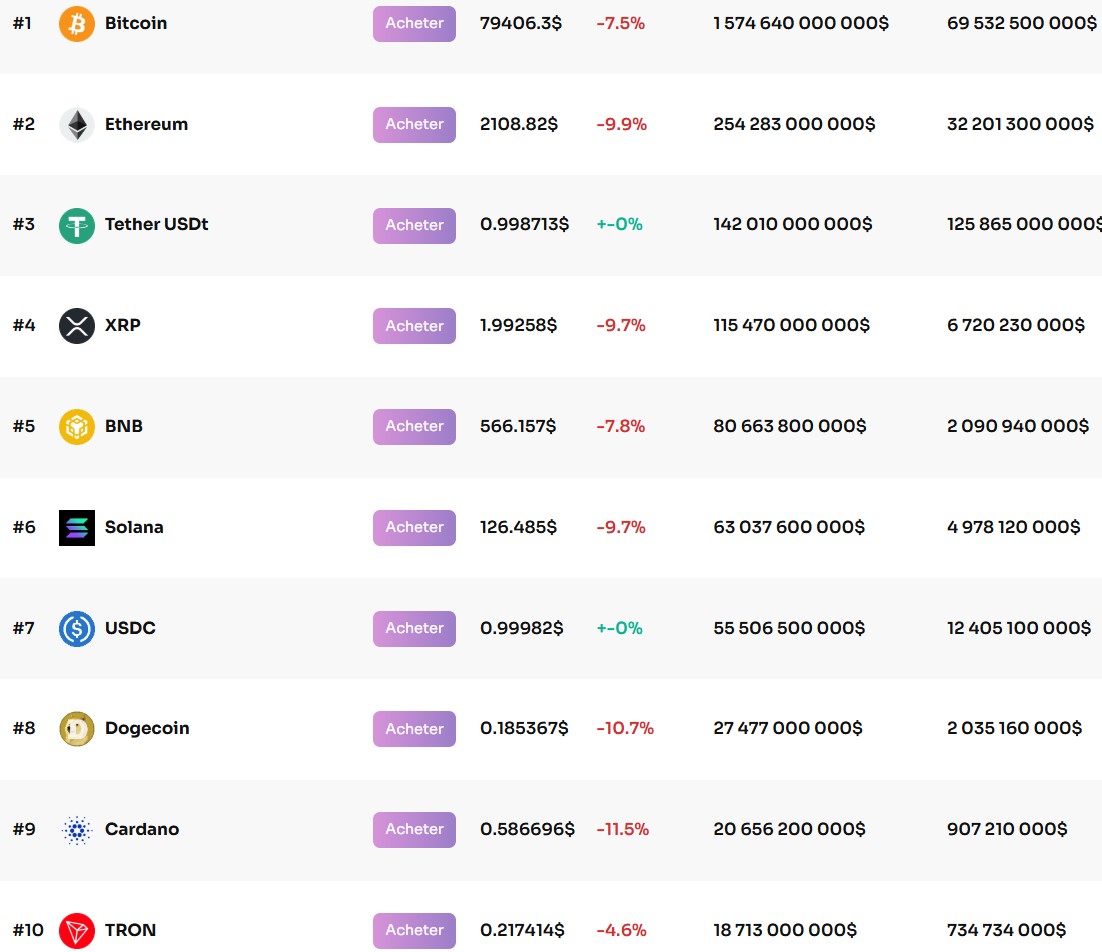This screenshot has width=1102, height=952.
Task: Click the Ethereum logo icon
Action: 76,124
